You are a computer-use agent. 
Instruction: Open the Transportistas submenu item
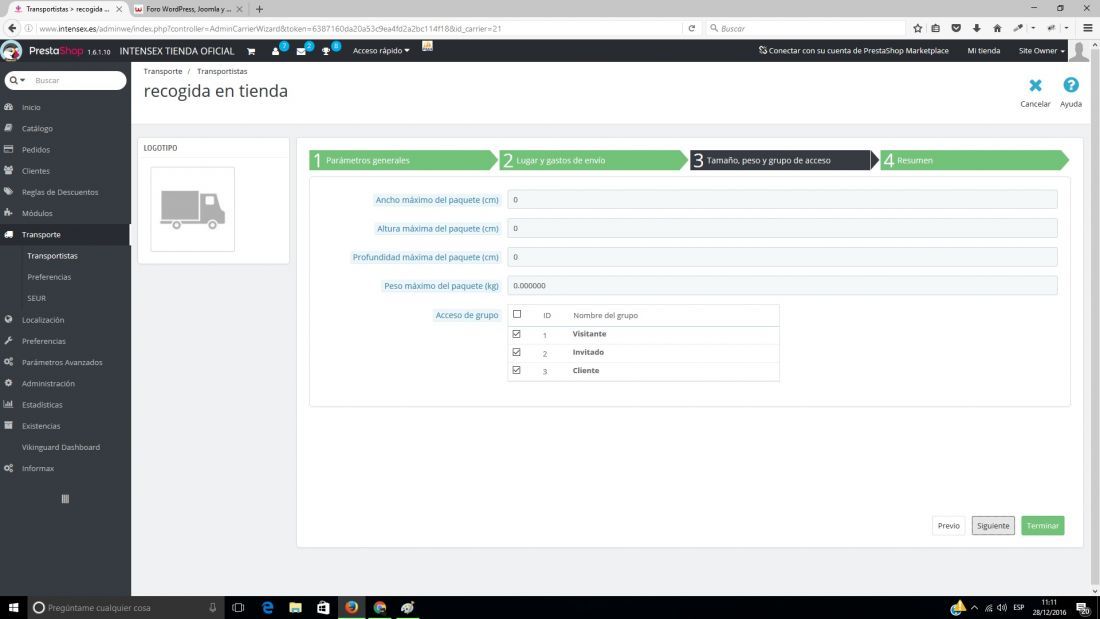pyautogui.click(x=52, y=256)
